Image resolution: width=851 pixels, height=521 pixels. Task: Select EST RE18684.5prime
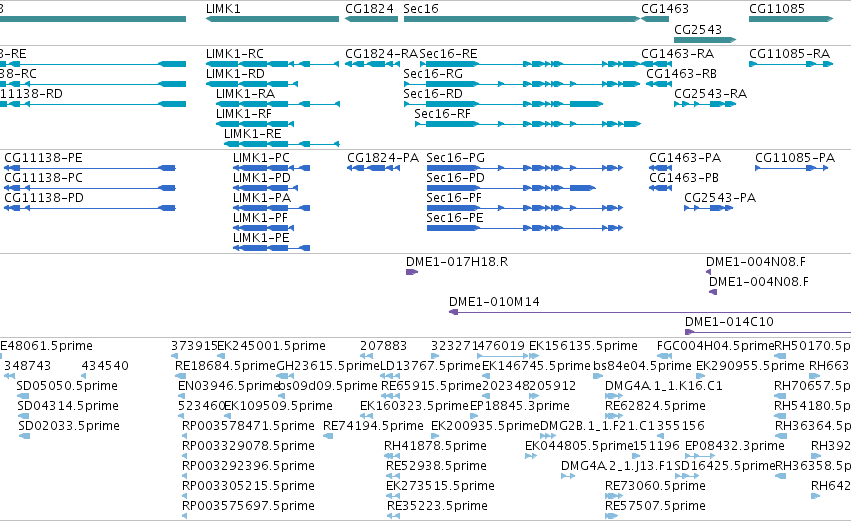point(180,377)
